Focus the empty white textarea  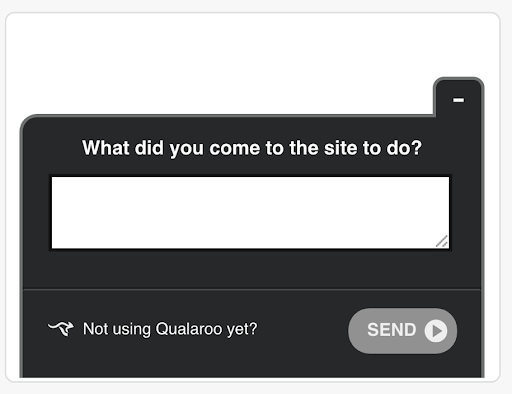250,213
